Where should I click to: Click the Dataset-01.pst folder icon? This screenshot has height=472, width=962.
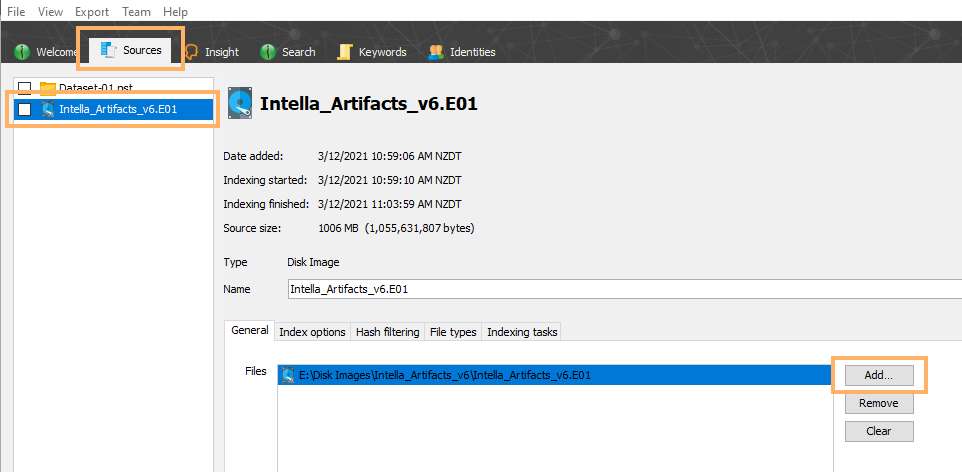pos(47,88)
